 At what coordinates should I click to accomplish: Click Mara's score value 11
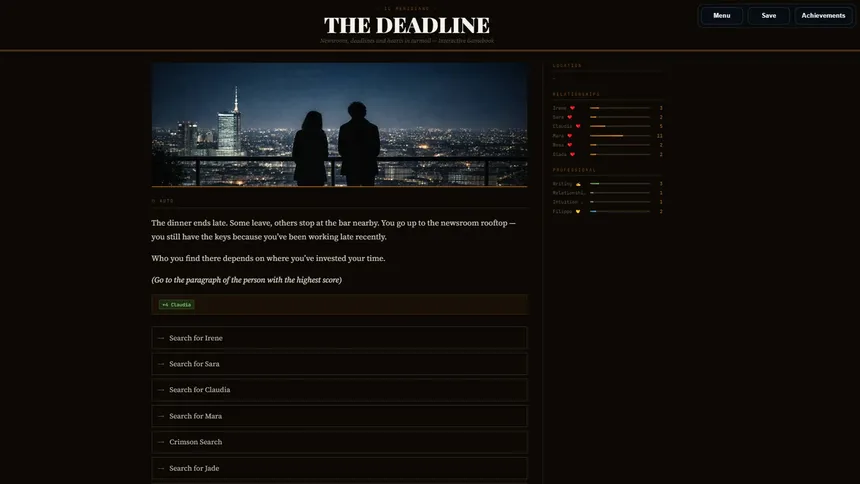659,136
